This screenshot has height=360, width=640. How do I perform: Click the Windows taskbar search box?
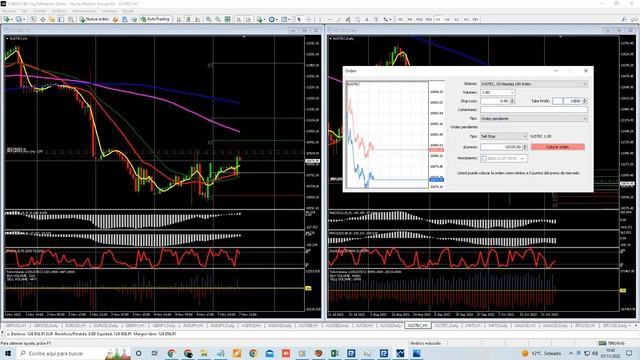coord(73,353)
